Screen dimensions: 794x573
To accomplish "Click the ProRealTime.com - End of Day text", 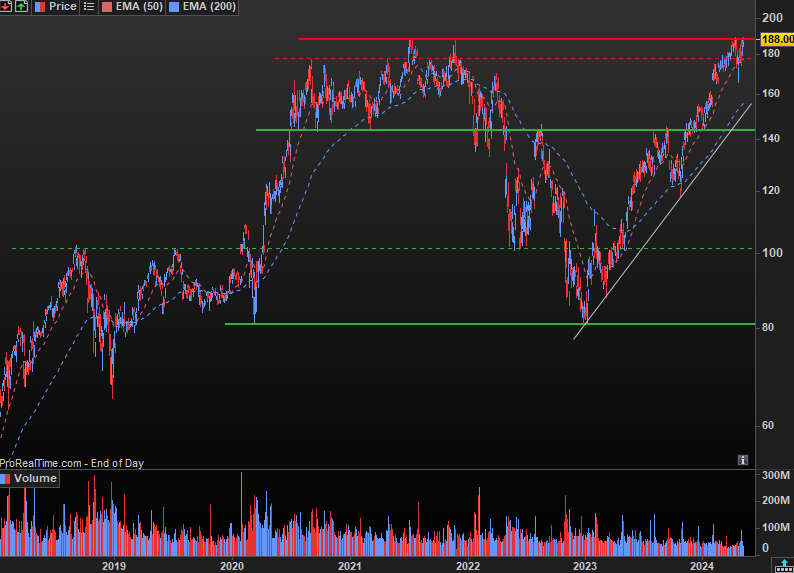I will point(72,463).
